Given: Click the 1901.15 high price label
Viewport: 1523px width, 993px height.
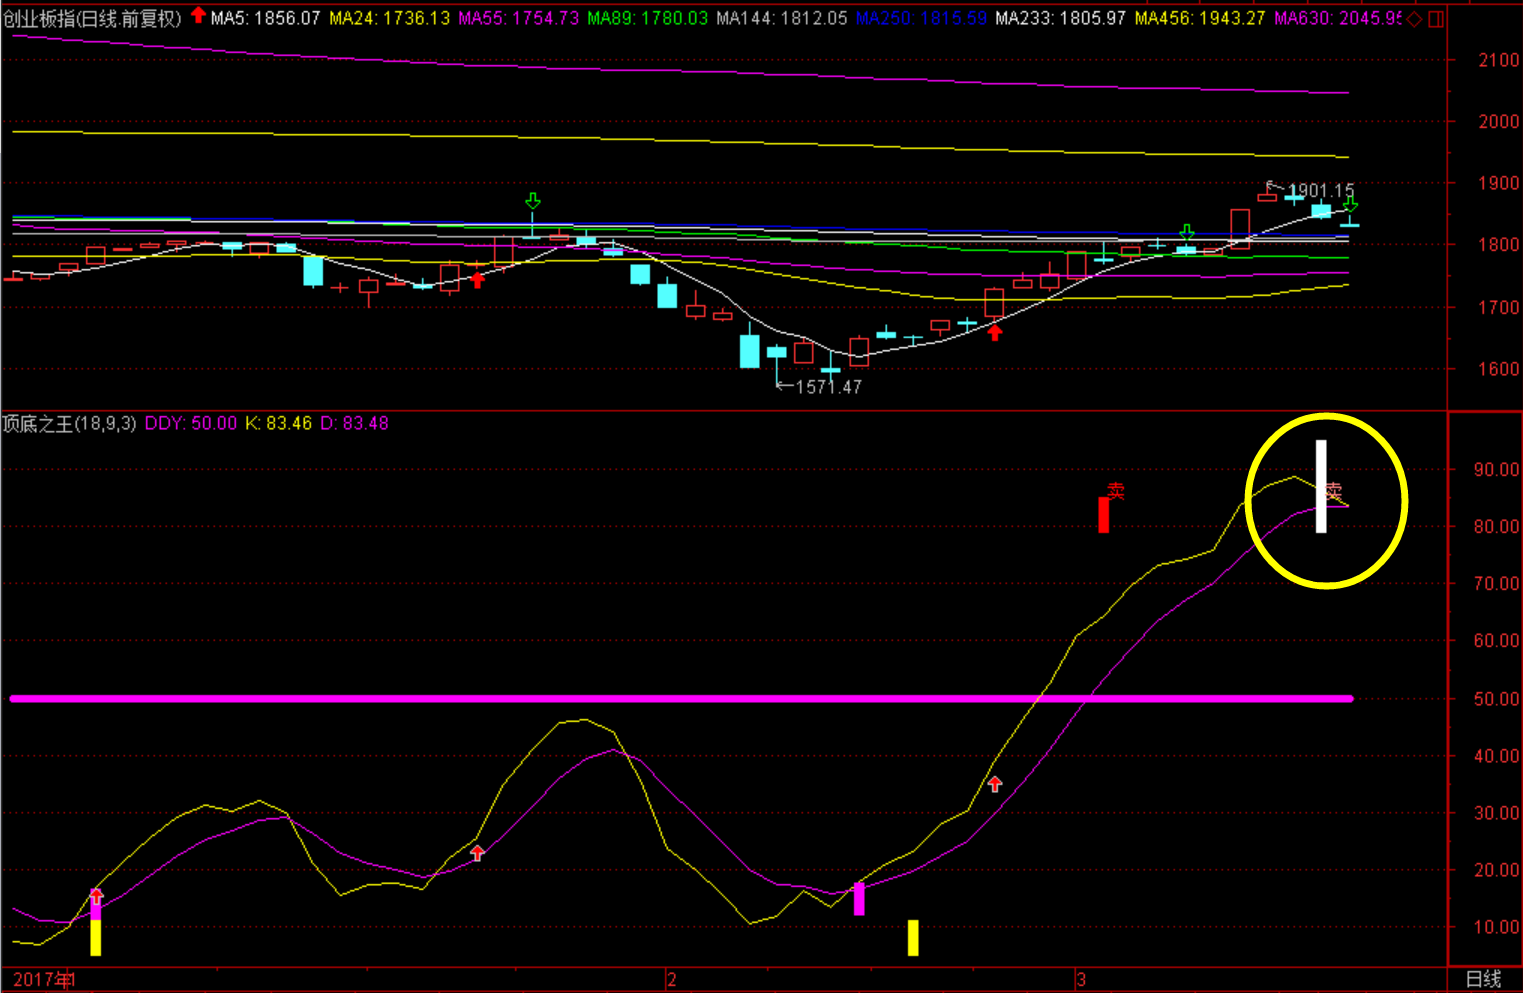Looking at the screenshot, I should pyautogui.click(x=1320, y=190).
